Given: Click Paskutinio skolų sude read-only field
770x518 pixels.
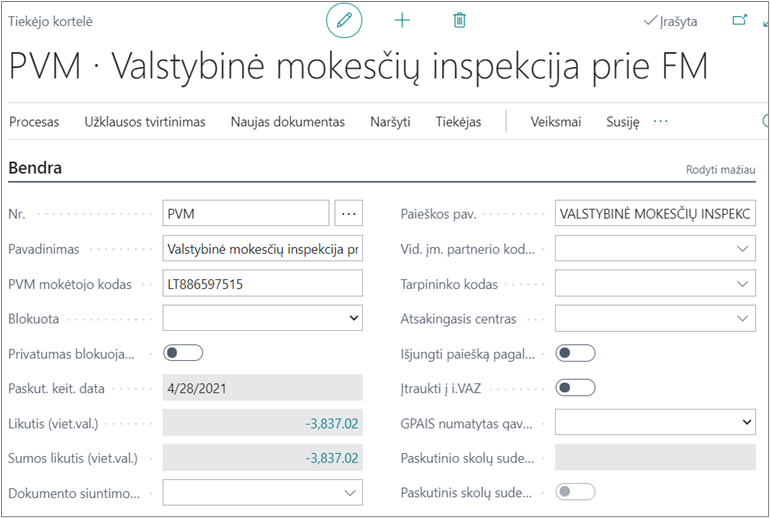Looking at the screenshot, I should [x=655, y=457].
